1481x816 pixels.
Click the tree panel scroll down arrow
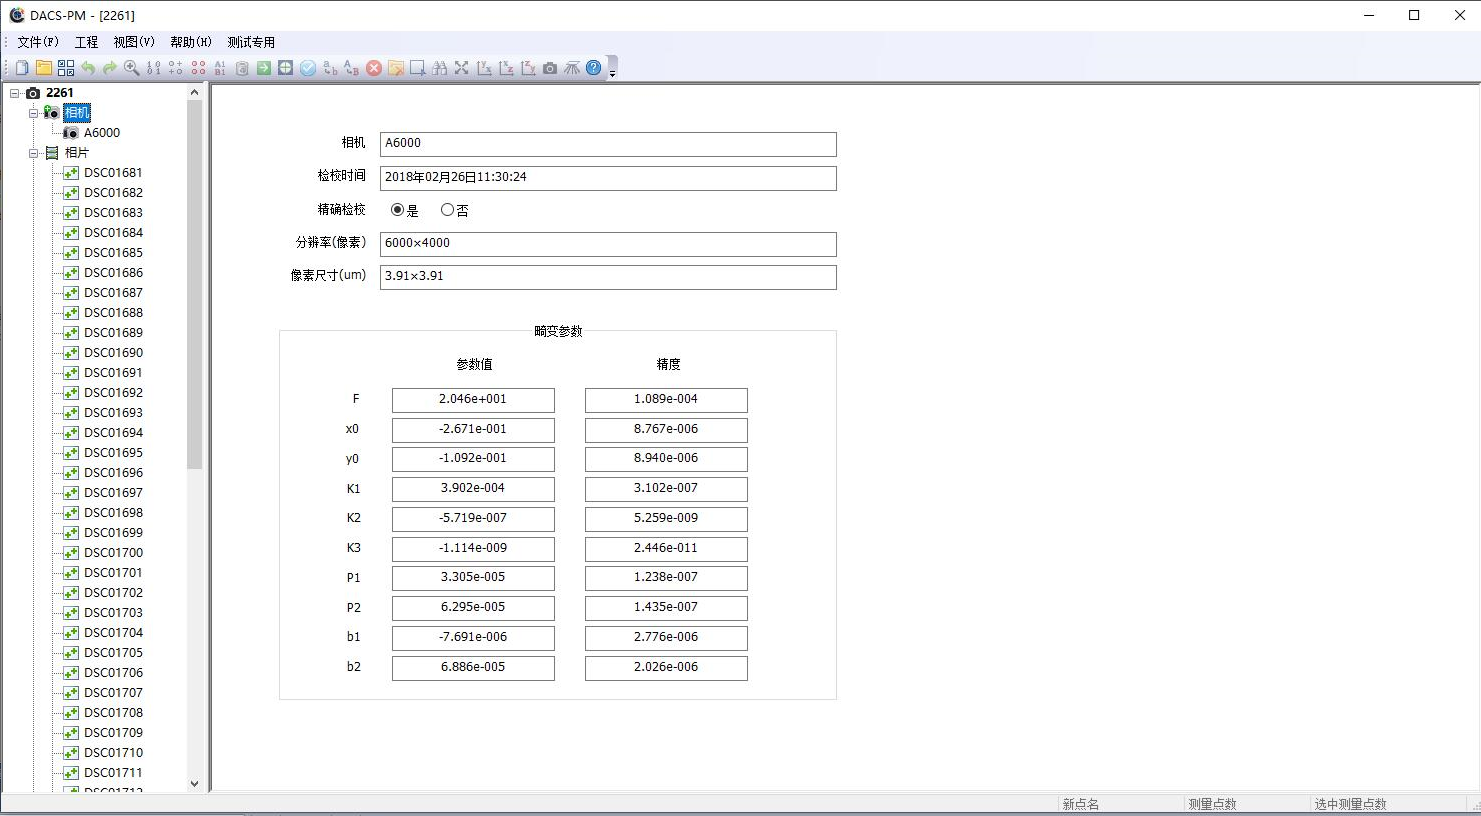click(194, 784)
